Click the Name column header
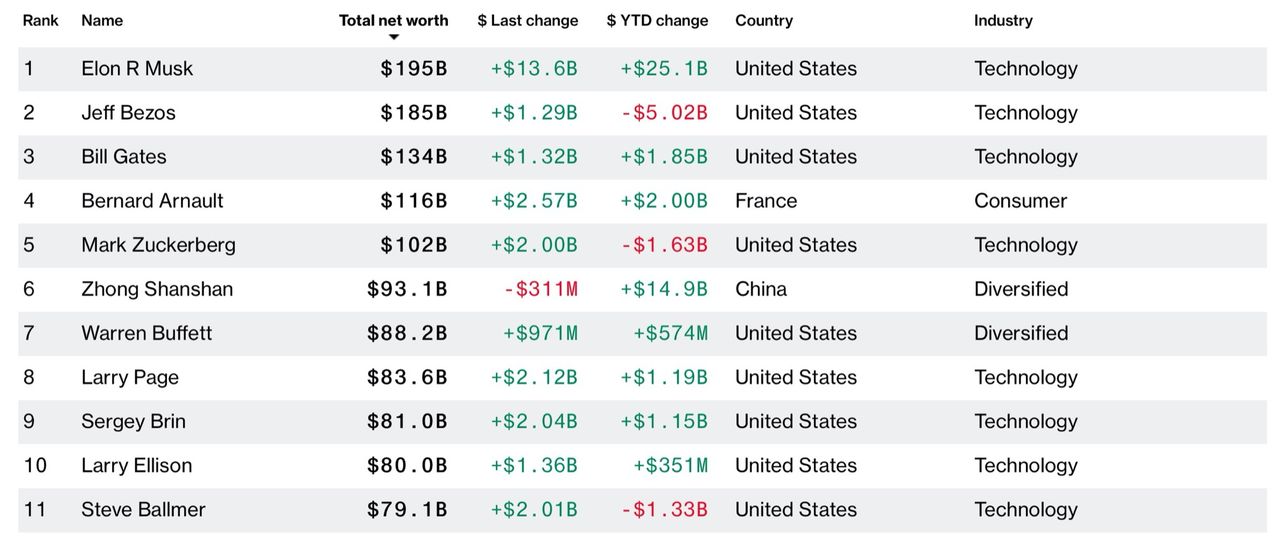Viewport: 1280px width, 542px height. click(102, 20)
